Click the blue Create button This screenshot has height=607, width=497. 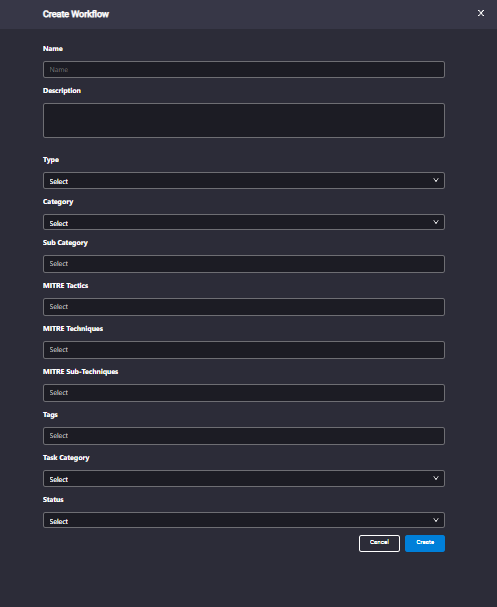[425, 544]
